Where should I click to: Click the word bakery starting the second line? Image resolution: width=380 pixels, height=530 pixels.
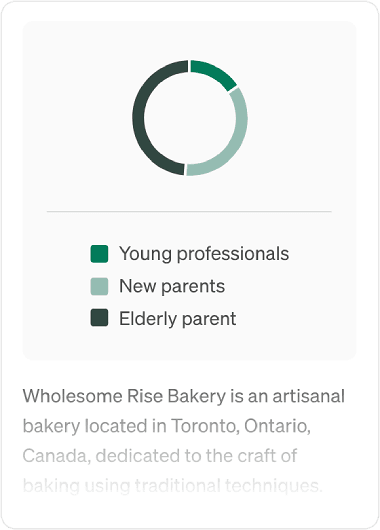coord(51,426)
